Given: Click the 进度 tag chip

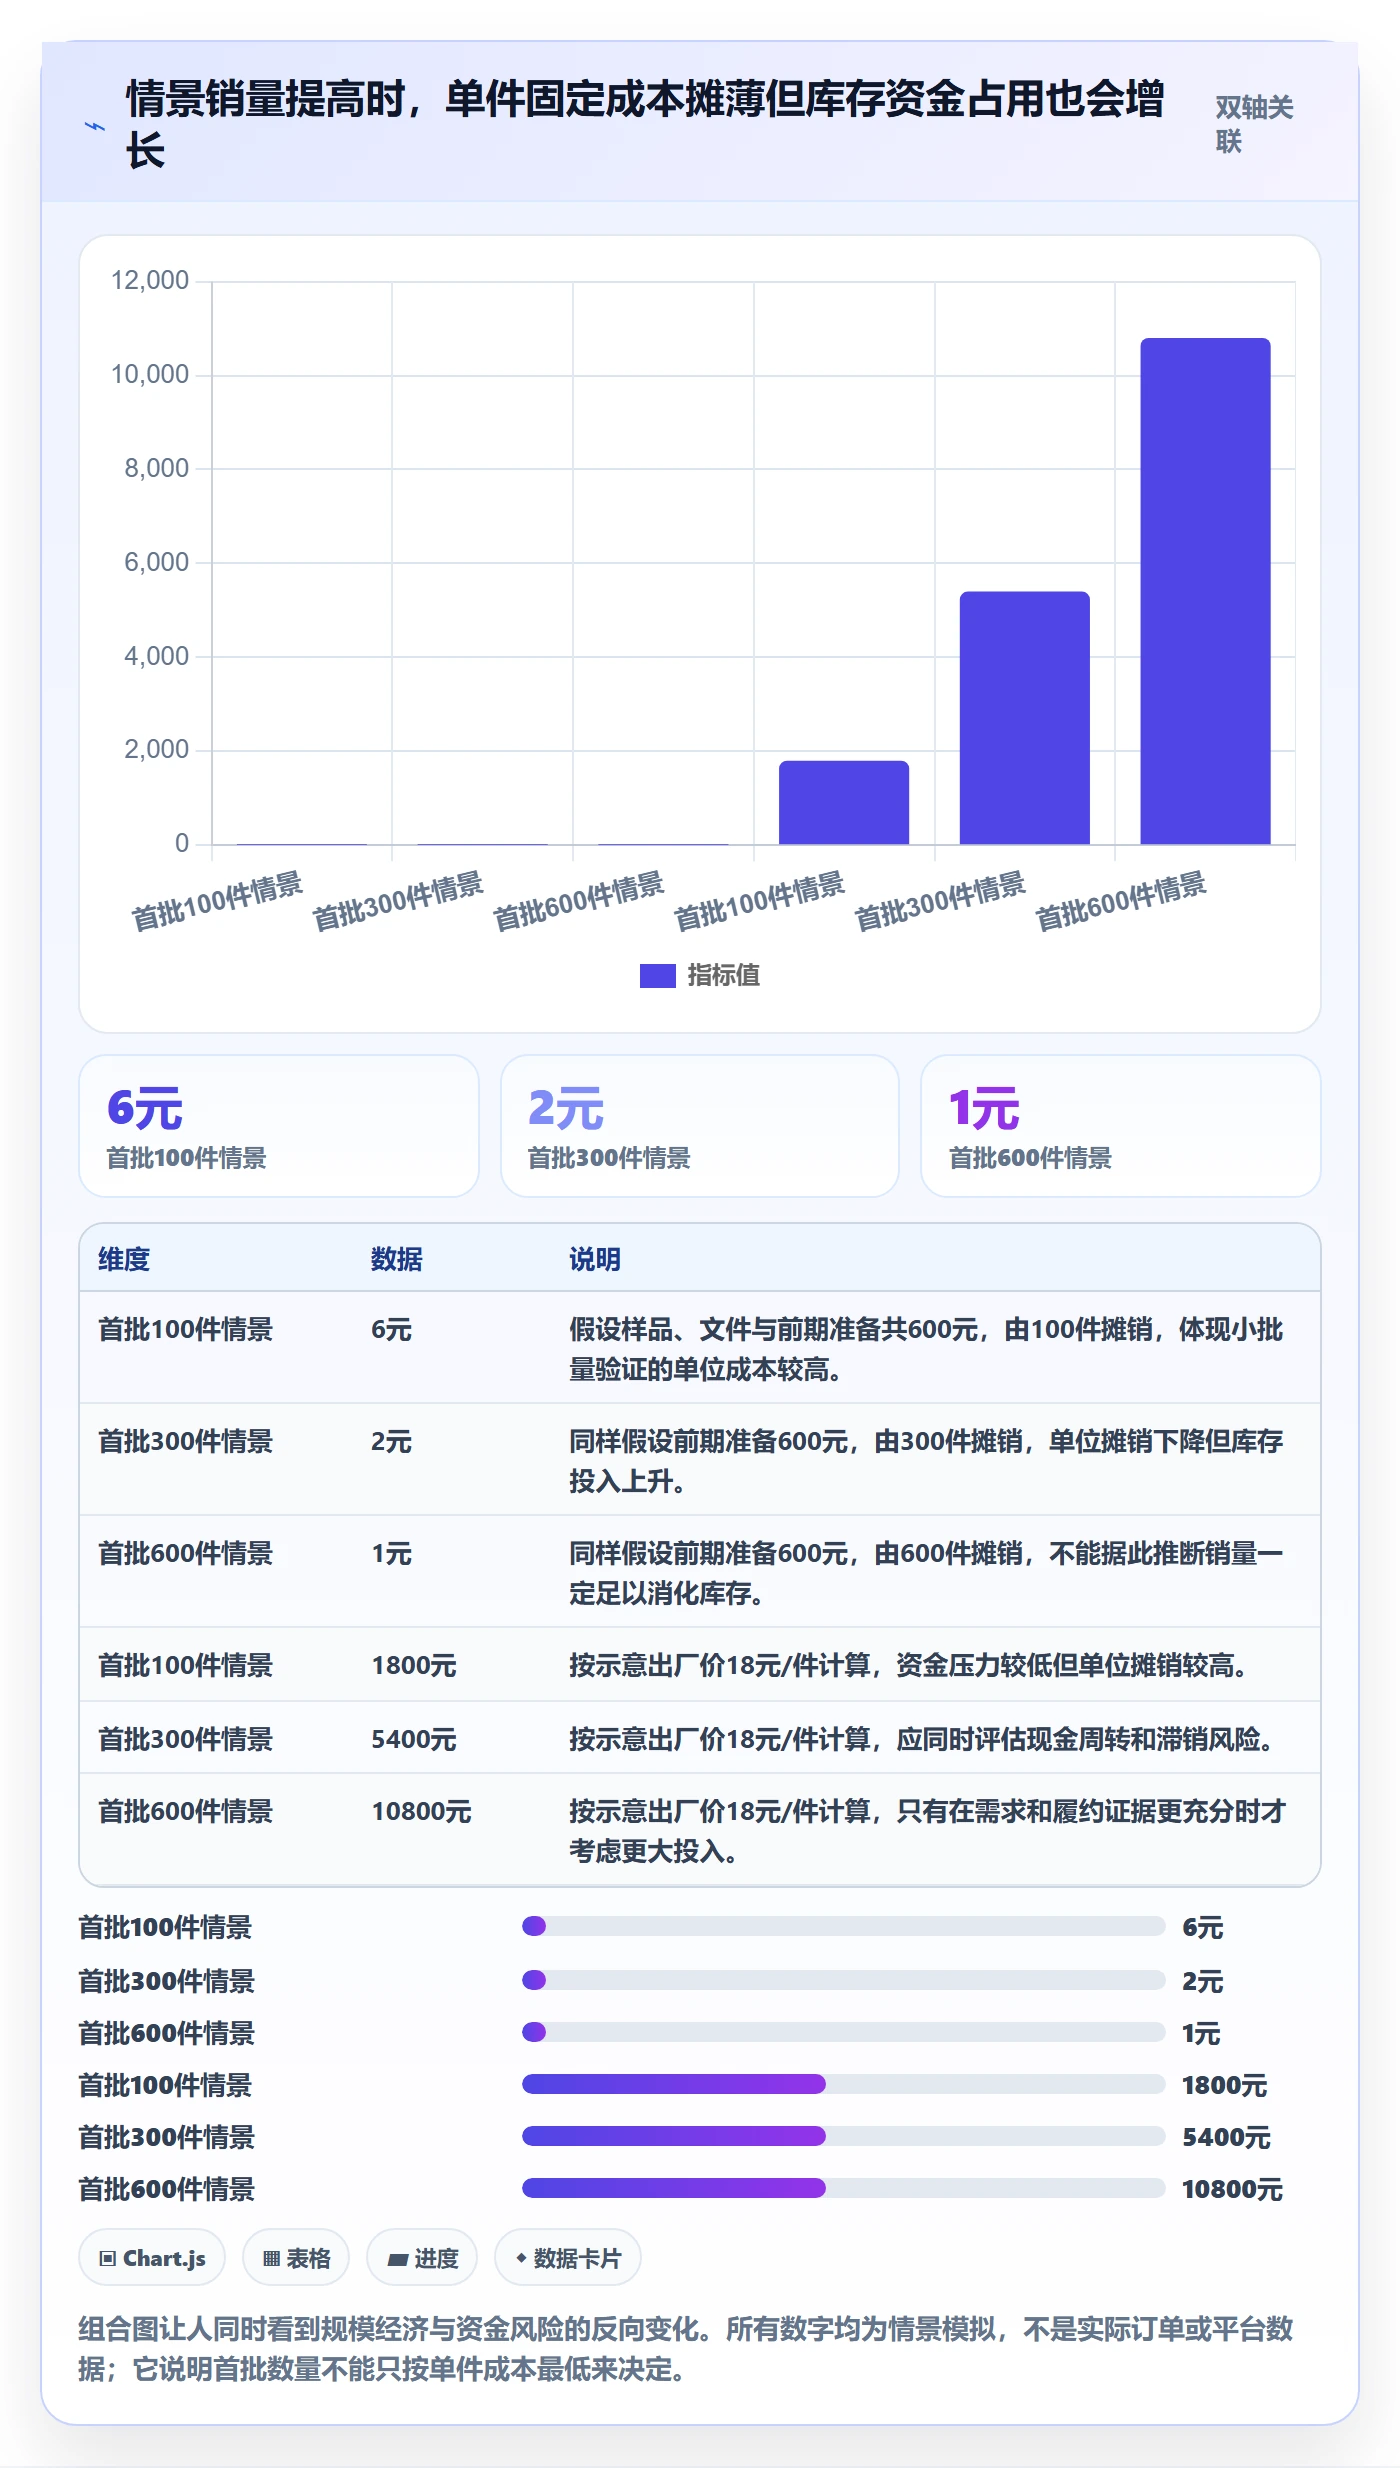Looking at the screenshot, I should tap(422, 2258).
